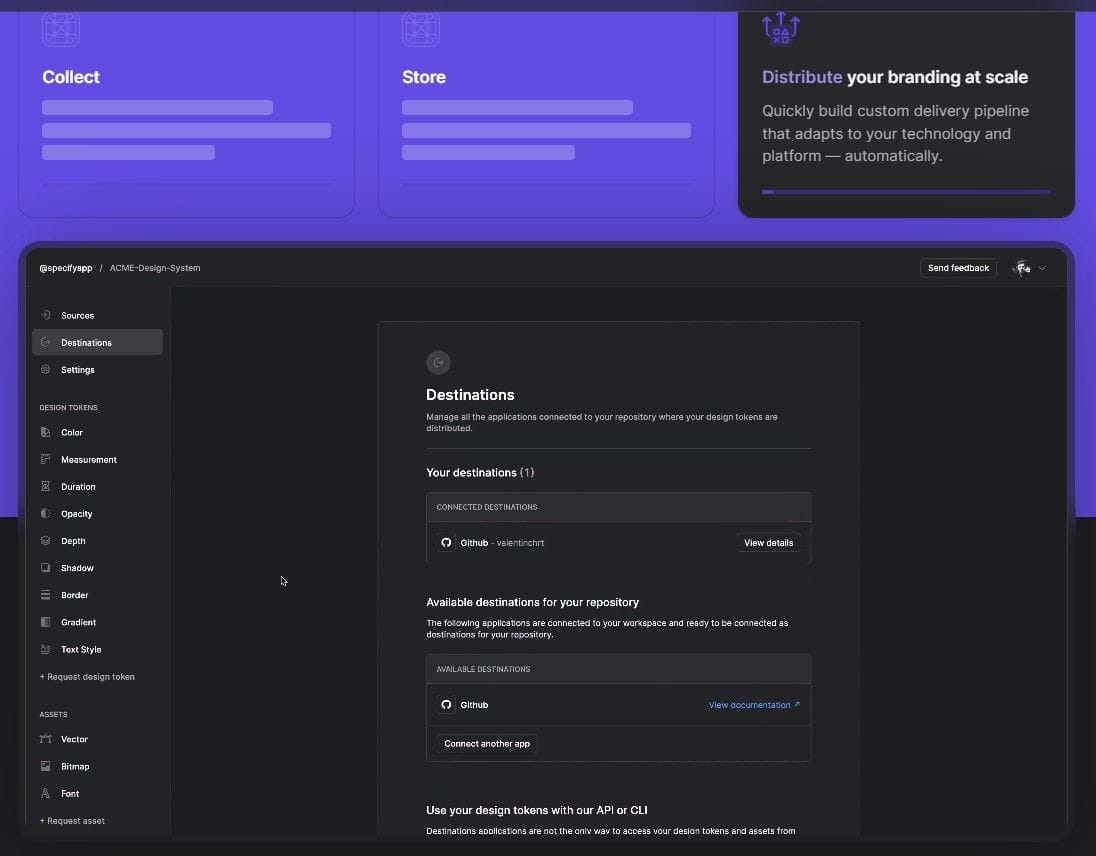Viewport: 1096px width, 856px height.
Task: Open the @specifyapp breadcrumb menu
Action: 65,268
